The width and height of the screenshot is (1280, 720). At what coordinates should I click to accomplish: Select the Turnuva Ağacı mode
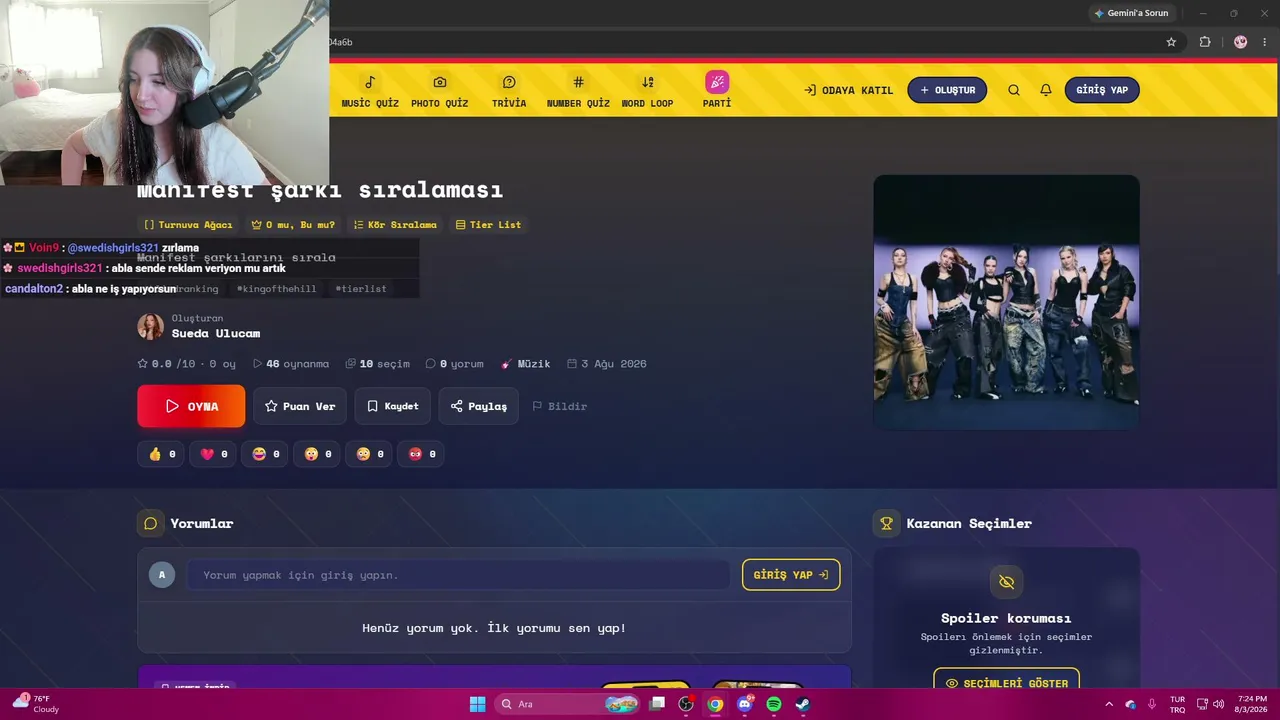point(188,225)
